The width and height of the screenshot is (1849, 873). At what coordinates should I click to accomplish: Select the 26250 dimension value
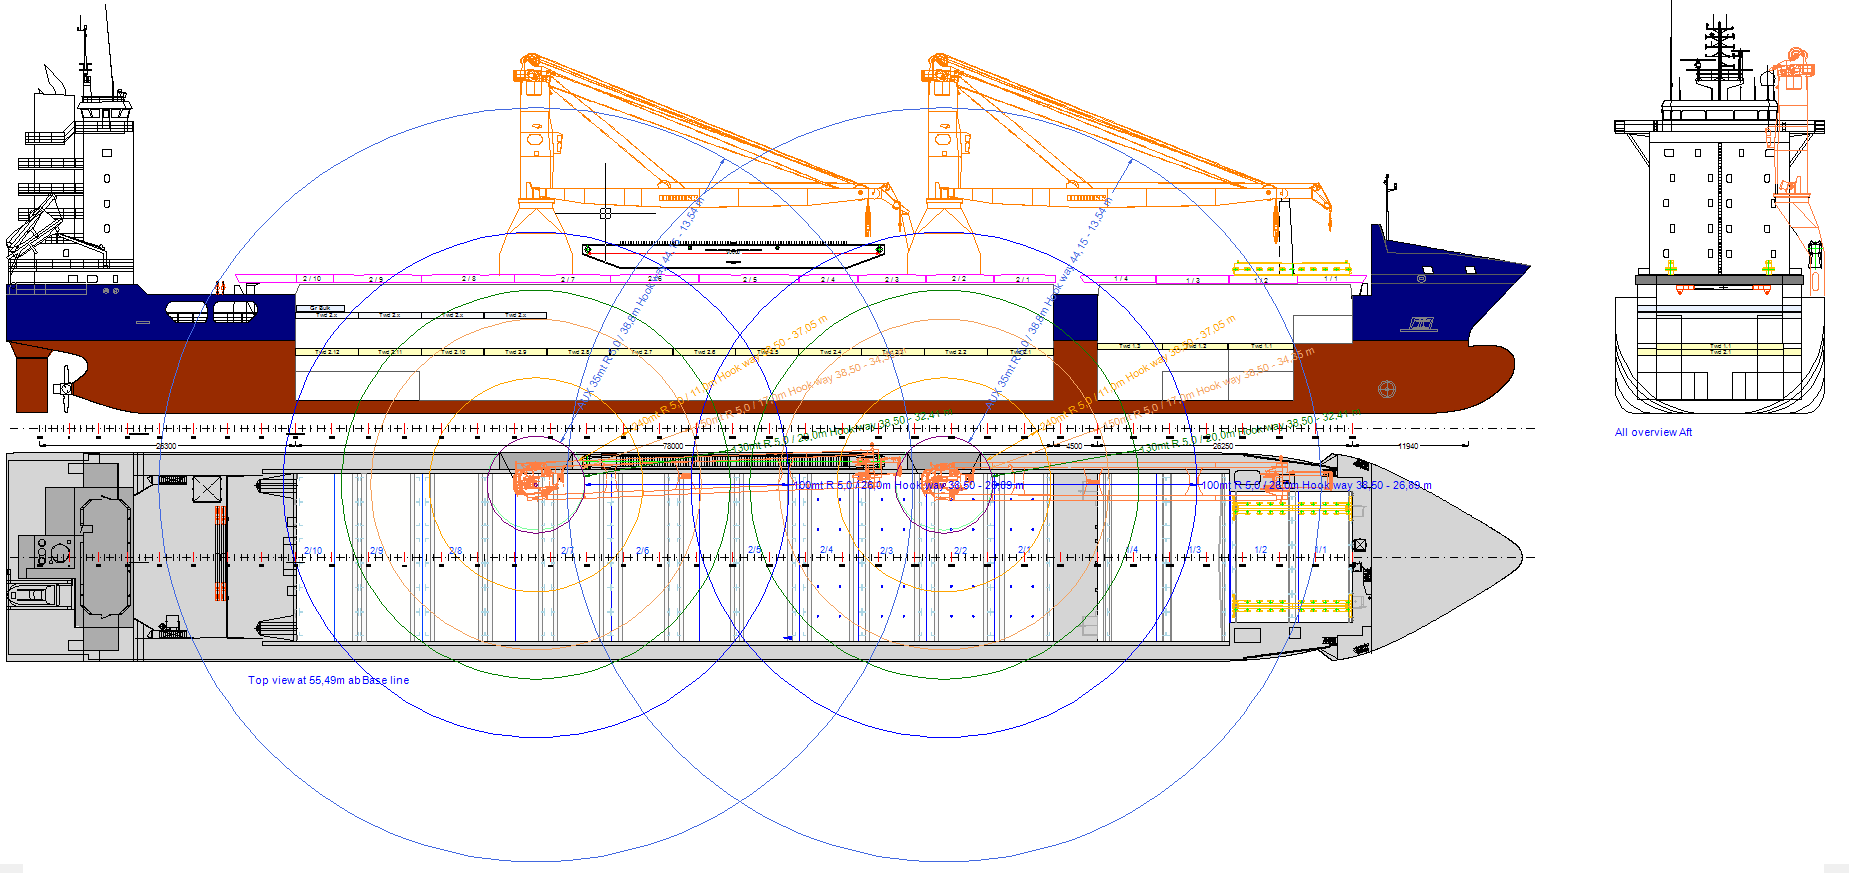[1223, 446]
